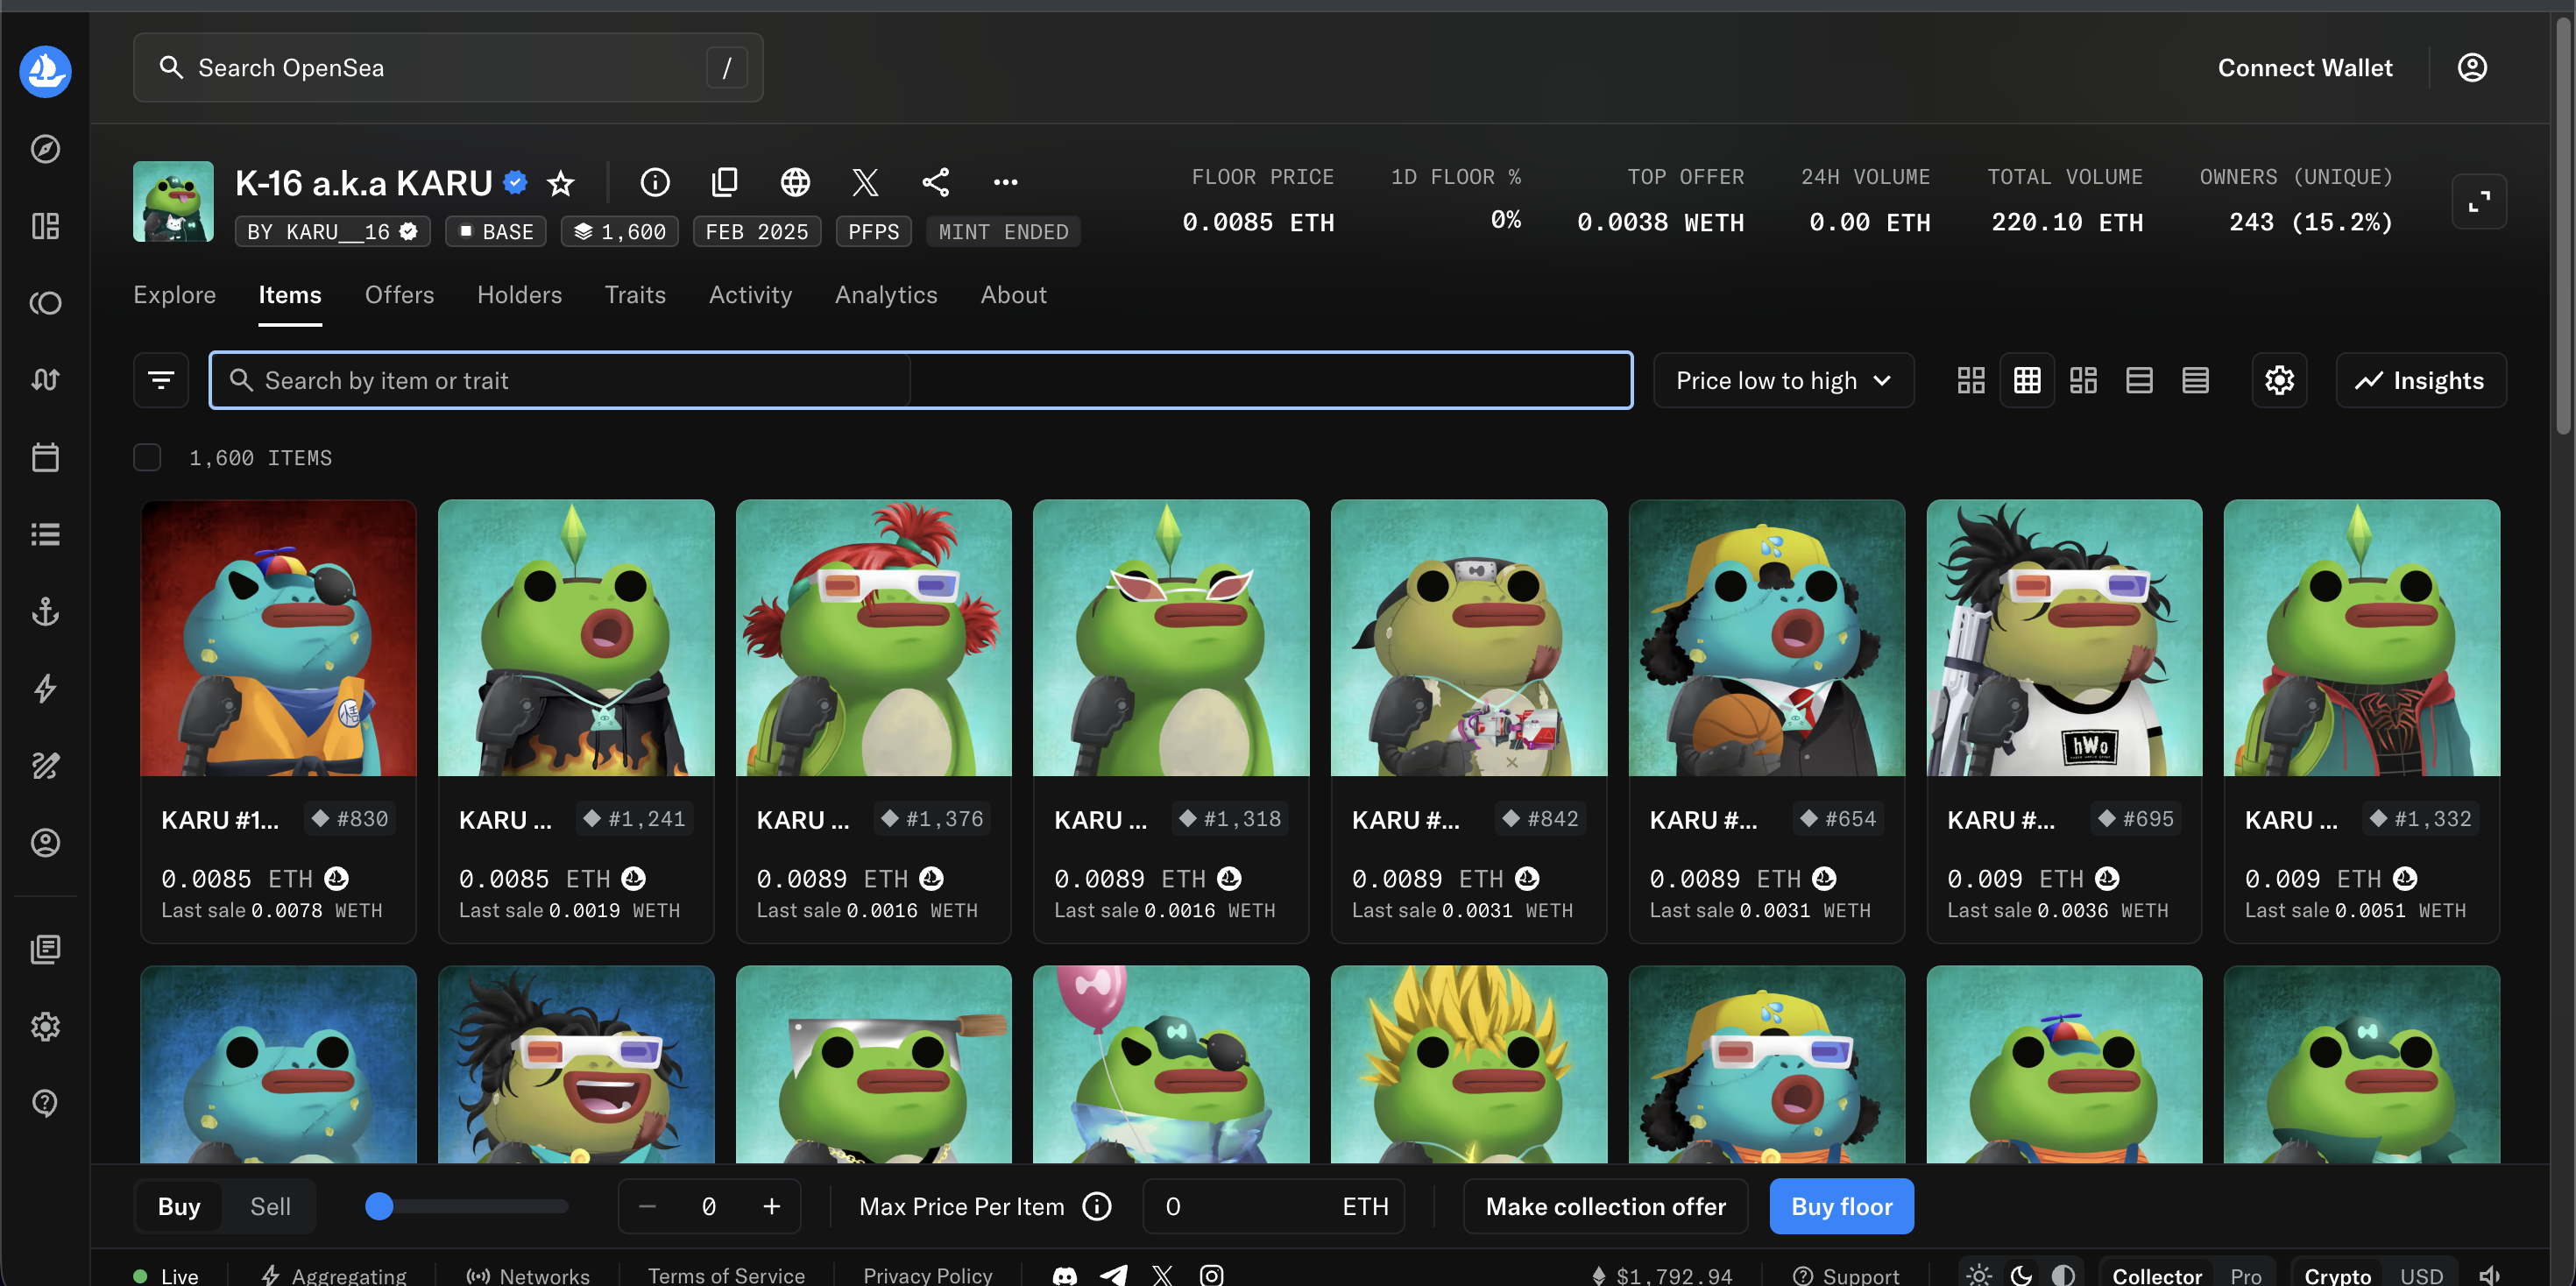Click Make collection offer button
Image resolution: width=2576 pixels, height=1286 pixels.
(1605, 1206)
